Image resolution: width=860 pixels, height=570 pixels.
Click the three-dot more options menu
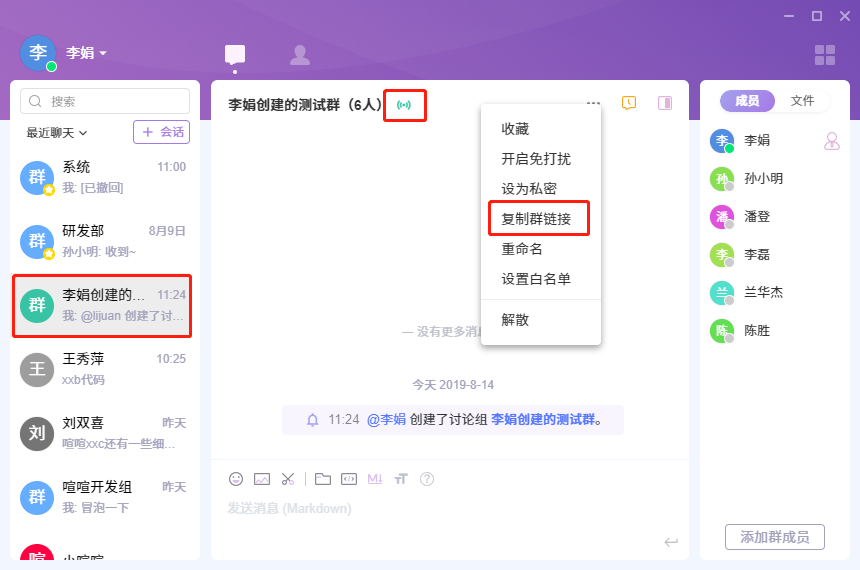pos(594,102)
